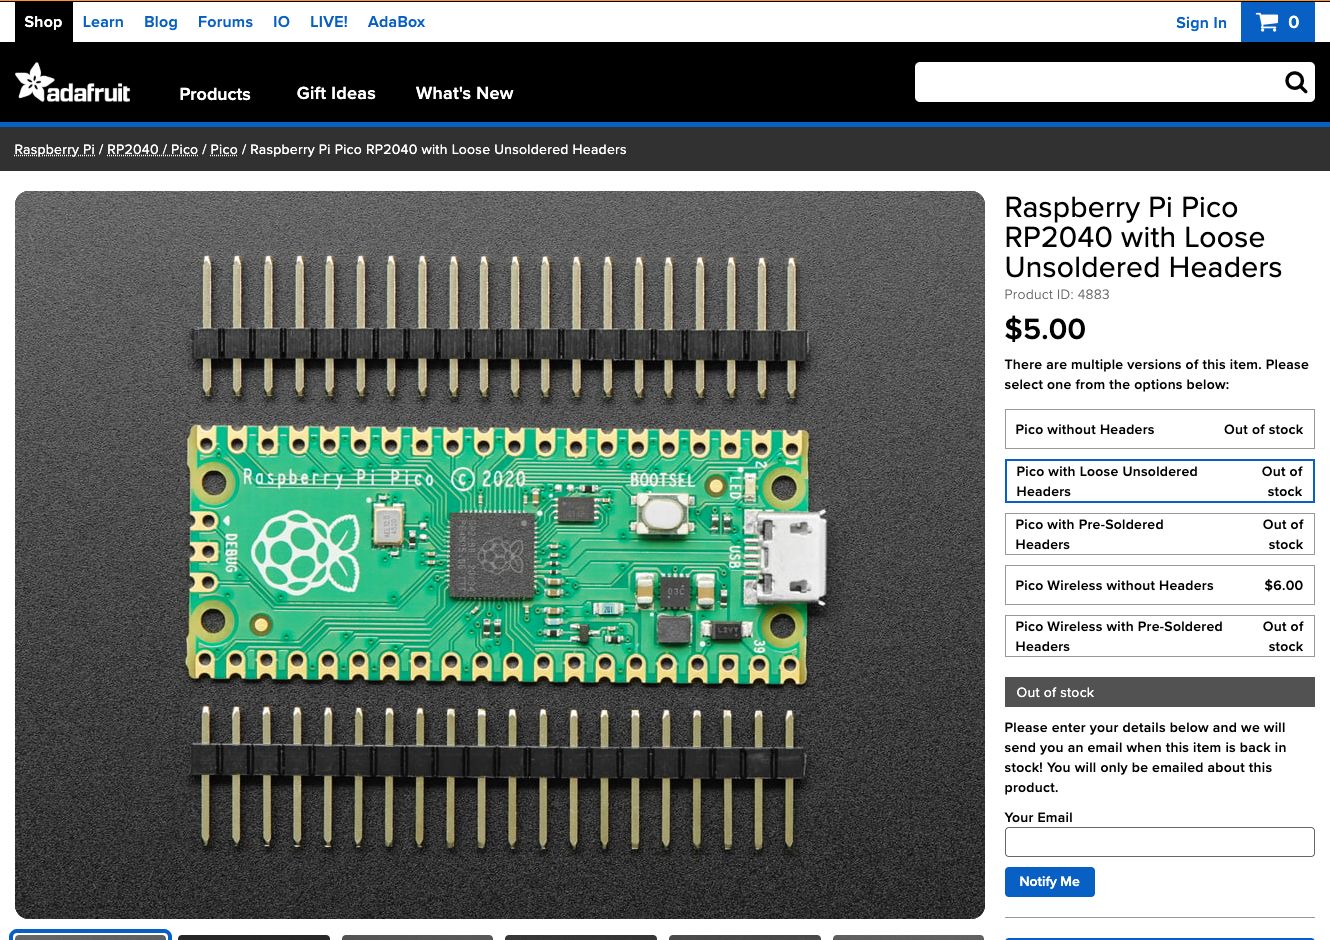Open the Adafruit logo homepage link

[x=72, y=83]
